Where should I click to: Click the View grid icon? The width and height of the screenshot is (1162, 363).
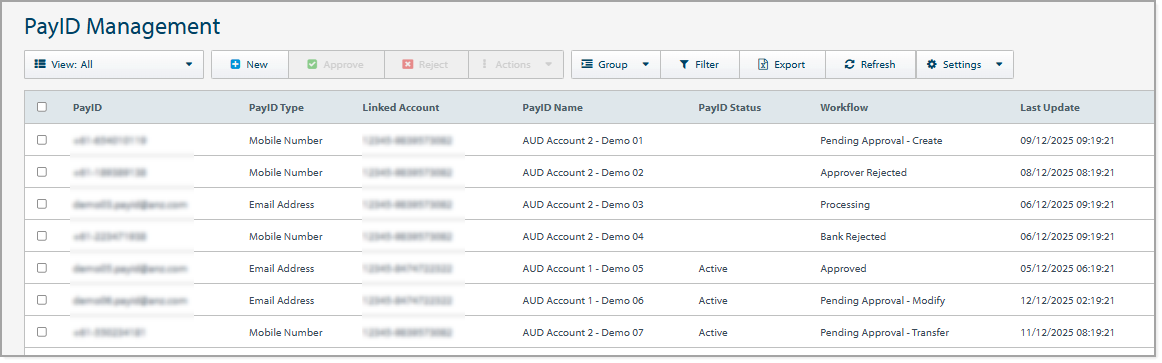40,64
